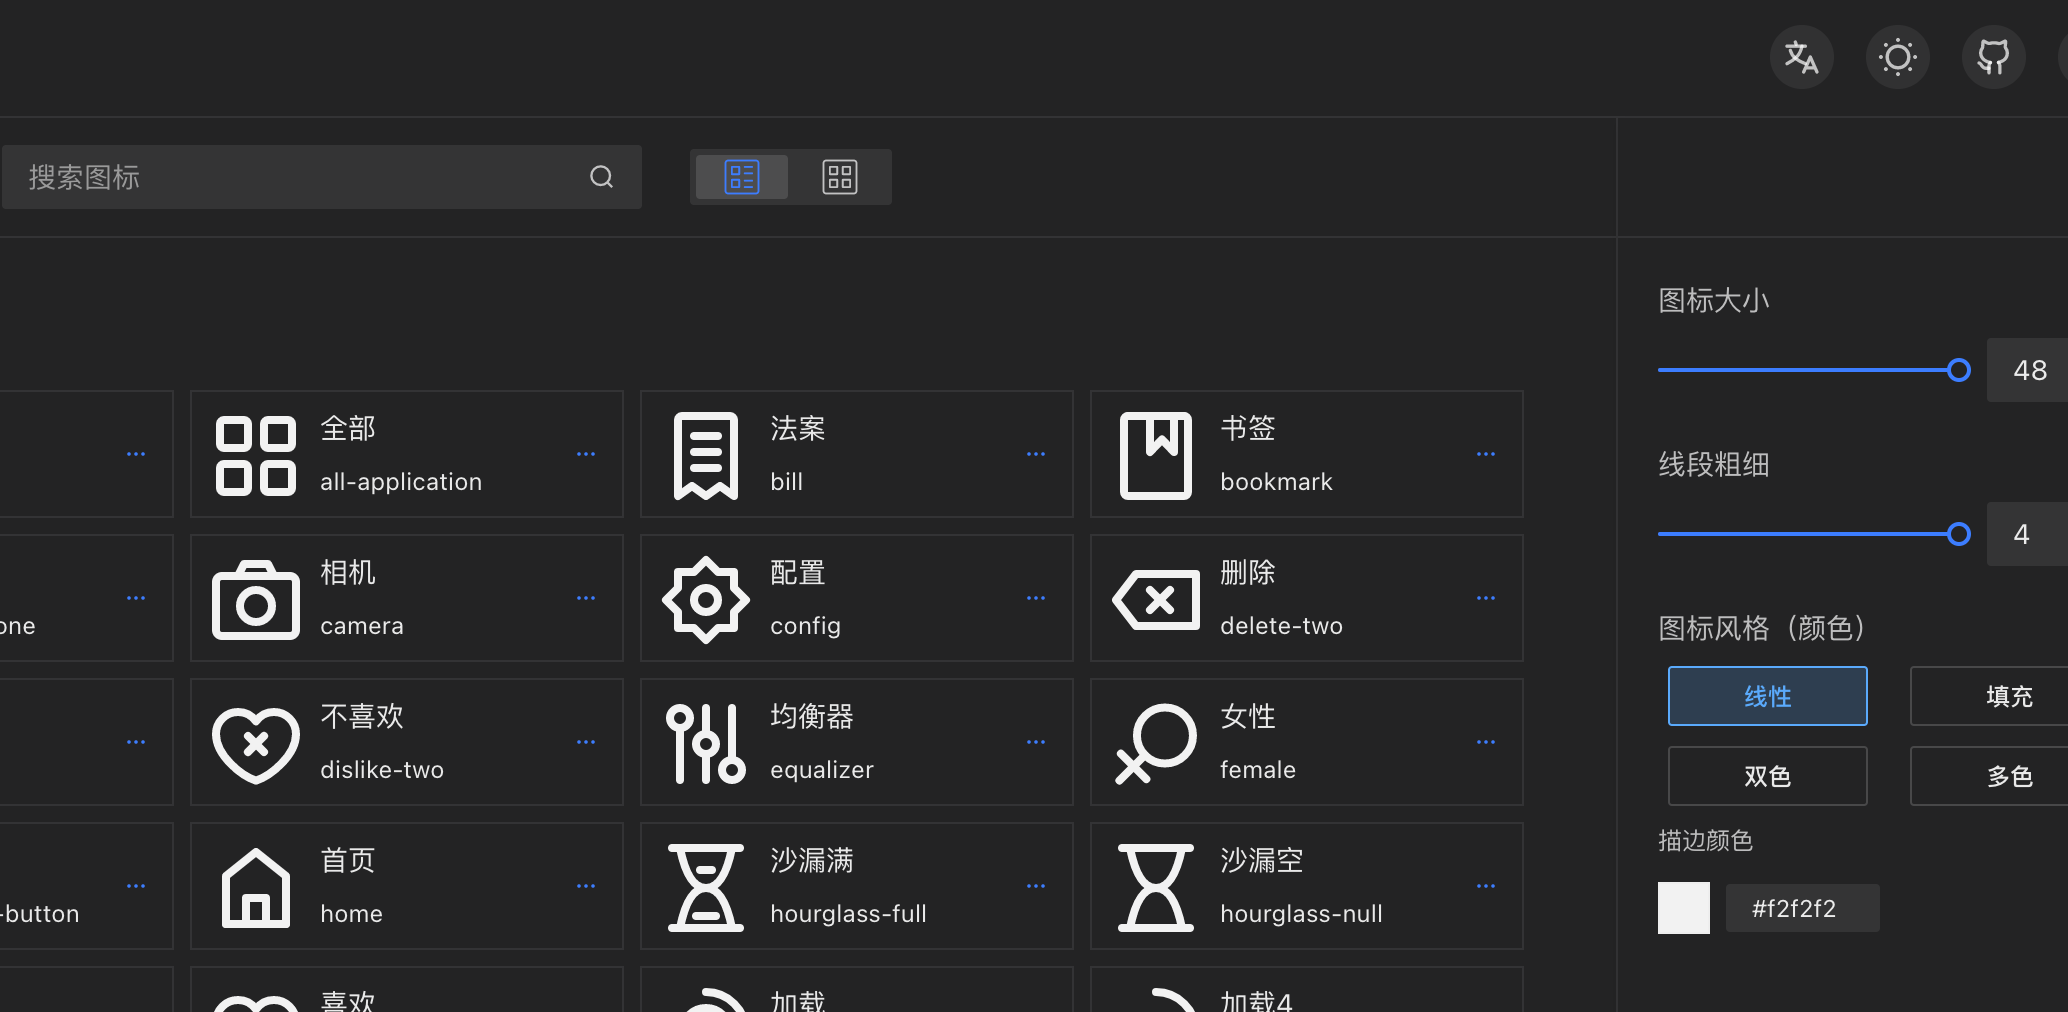
Task: Click the 法案 label text
Action: coord(798,429)
